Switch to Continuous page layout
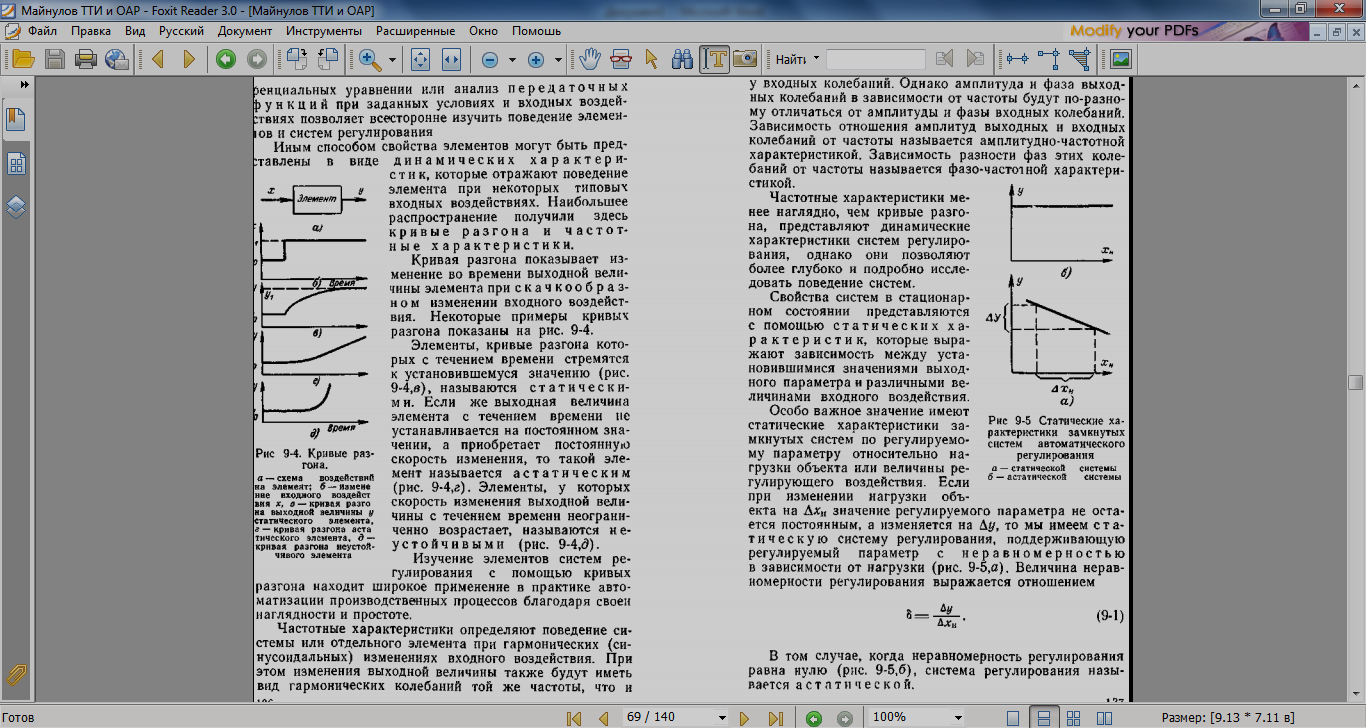The image size is (1366, 728). 1044,718
